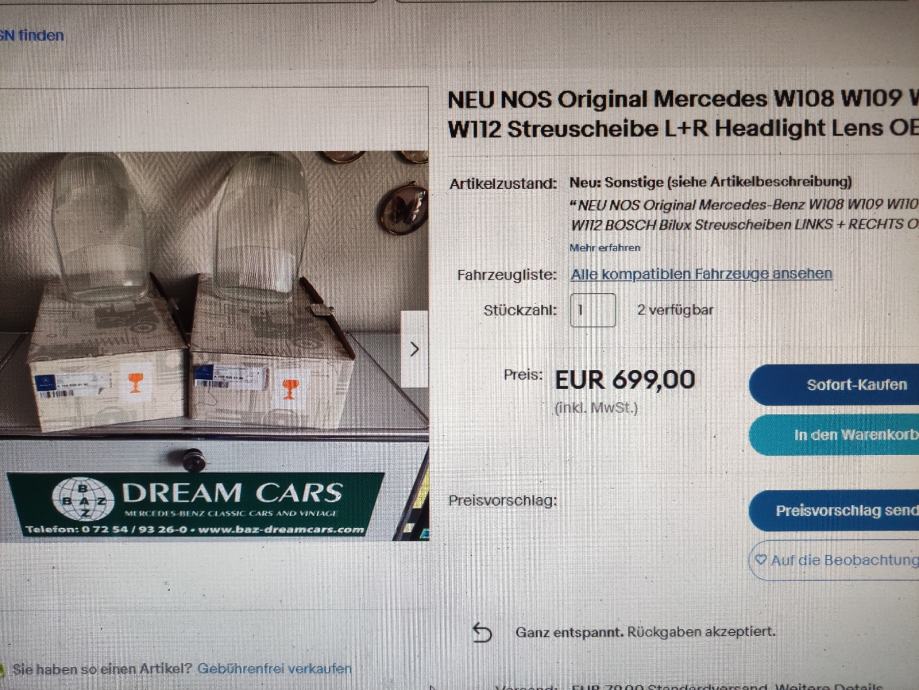Click the heart icon on watchlist button
This screenshot has height=690, width=919.
[760, 560]
